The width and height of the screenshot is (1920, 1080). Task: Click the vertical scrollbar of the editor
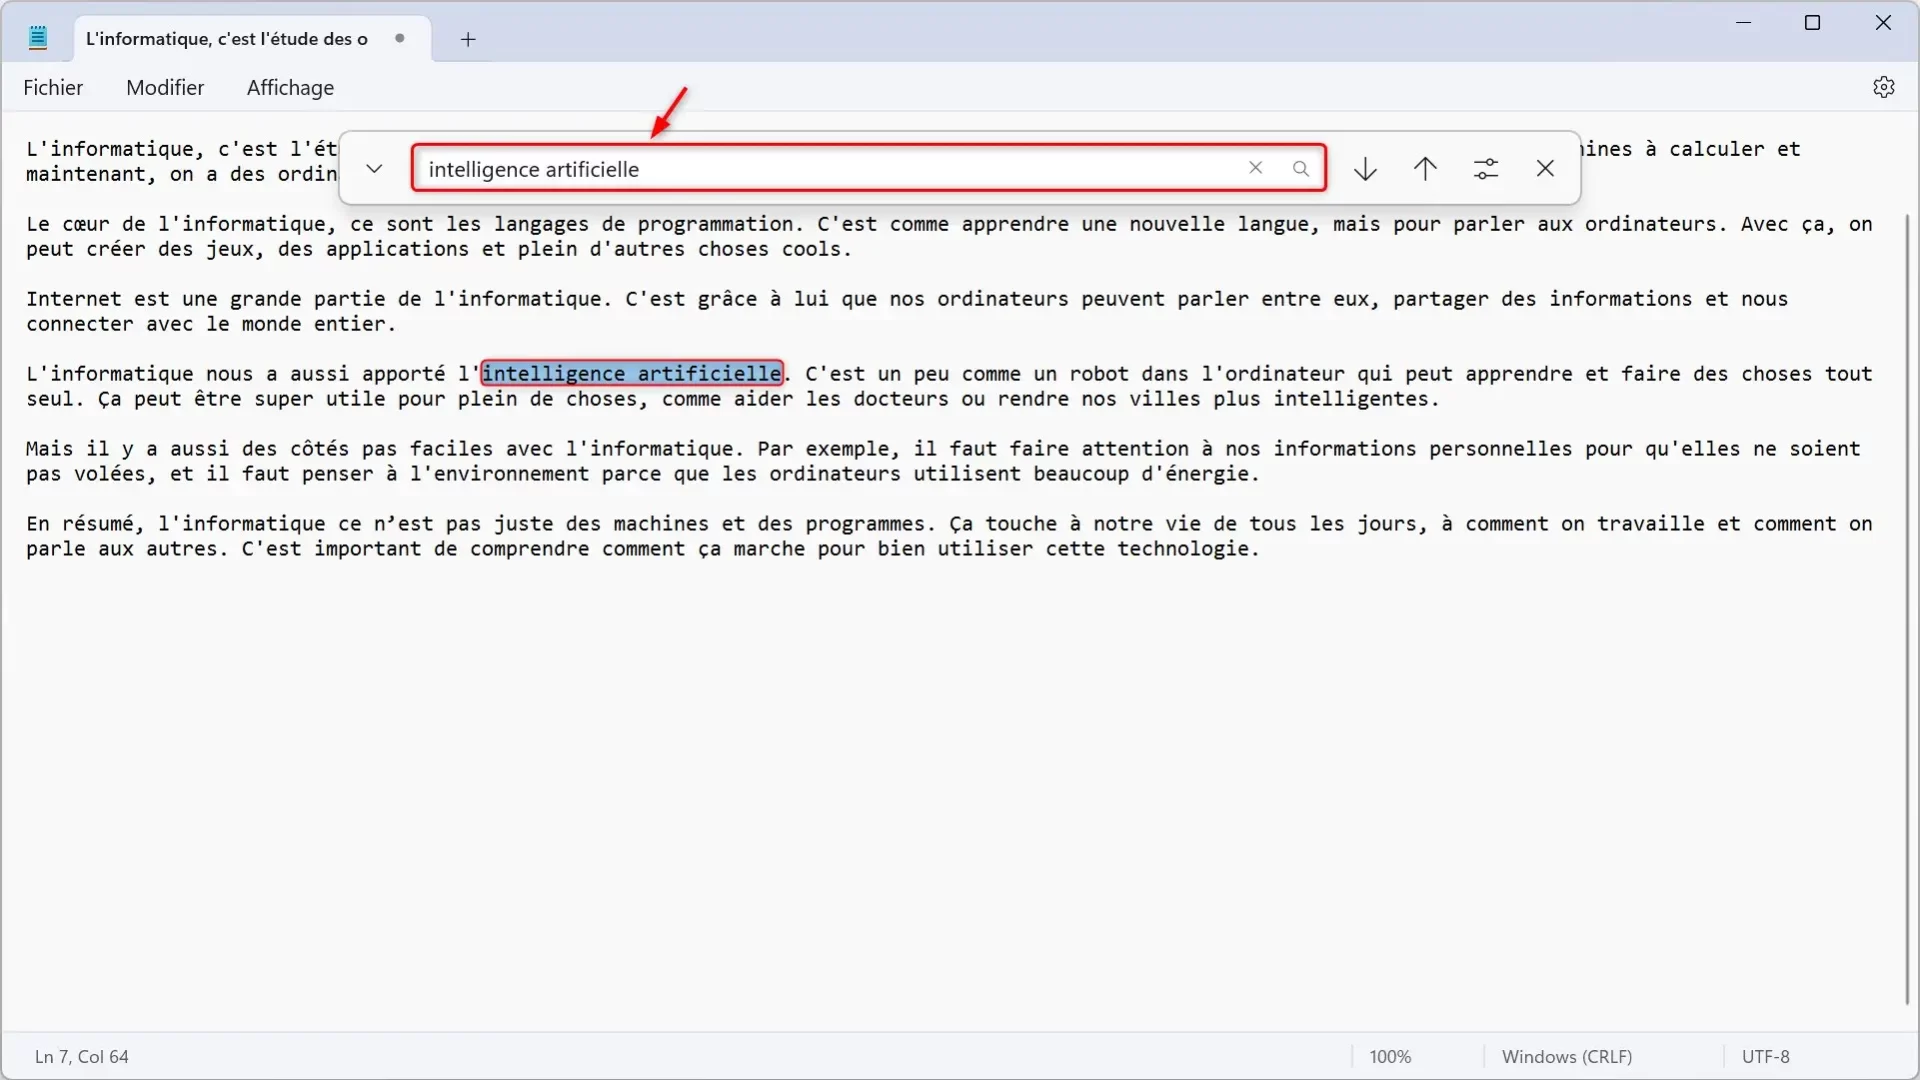coord(1908,608)
